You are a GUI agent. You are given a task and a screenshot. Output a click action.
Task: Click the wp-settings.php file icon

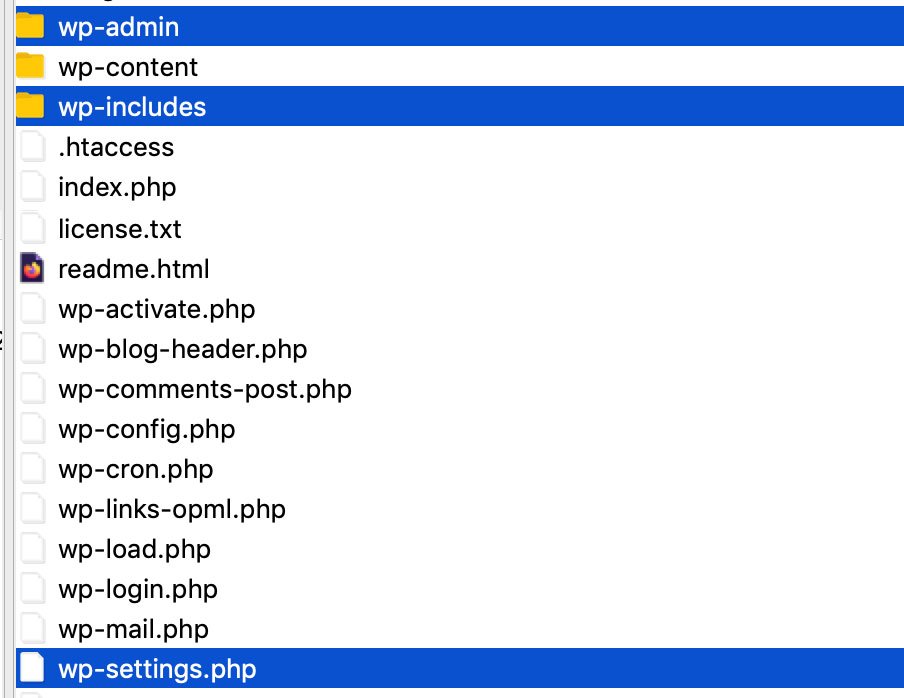click(32, 667)
